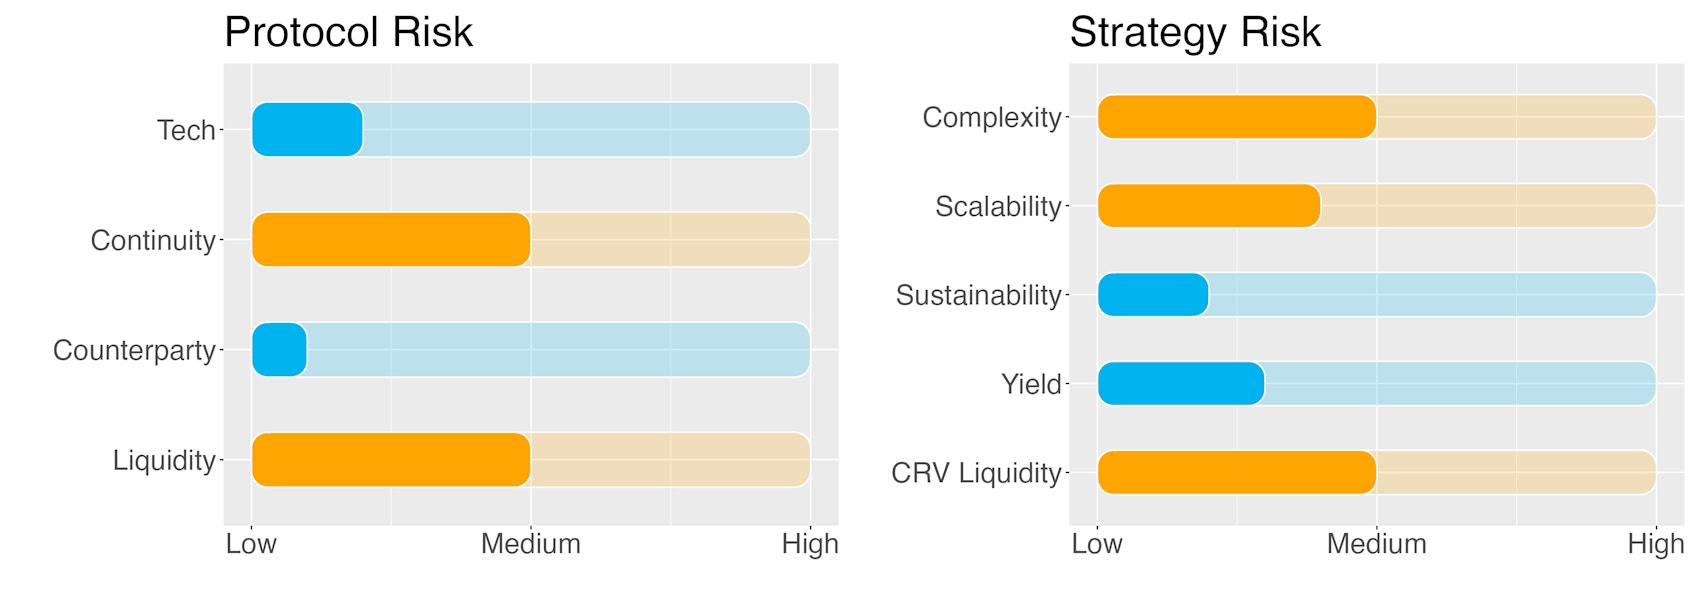Click Low label under Protocol Risk chart

click(x=251, y=544)
